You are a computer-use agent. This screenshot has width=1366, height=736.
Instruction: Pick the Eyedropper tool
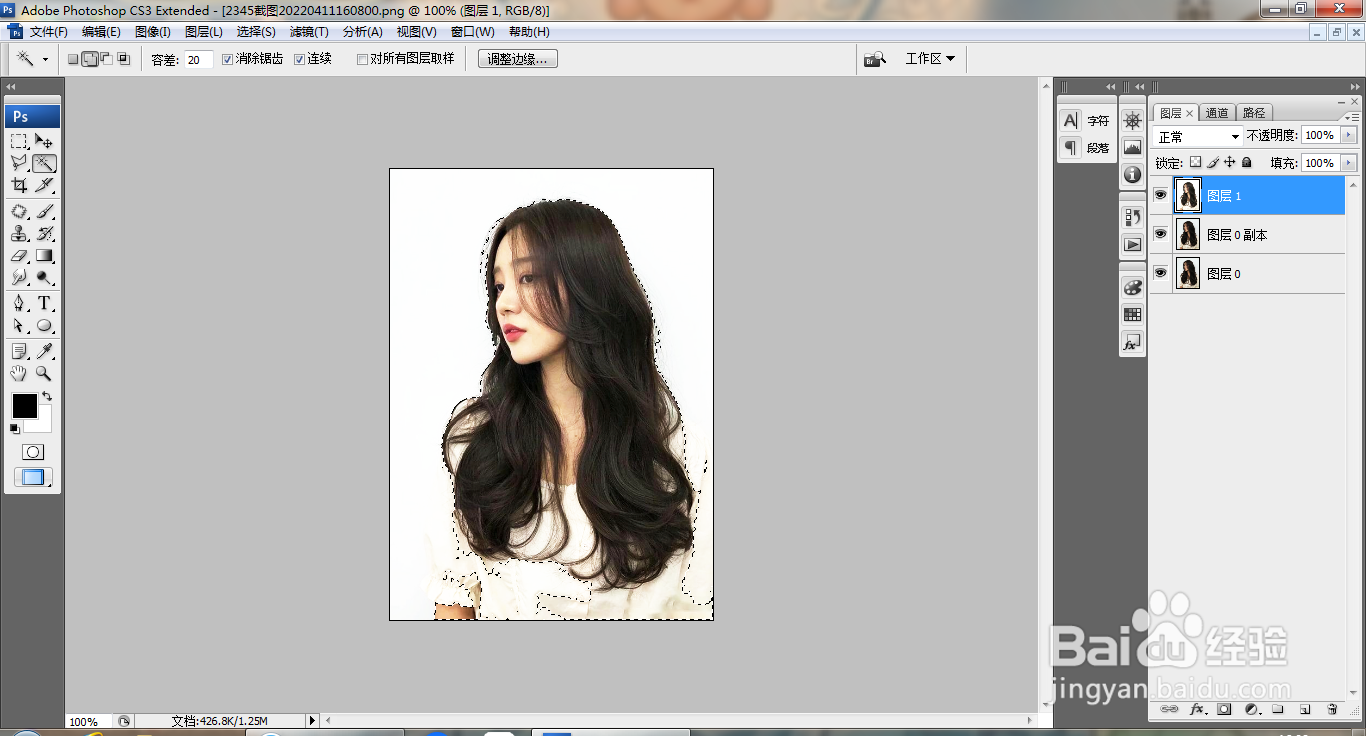[x=45, y=351]
